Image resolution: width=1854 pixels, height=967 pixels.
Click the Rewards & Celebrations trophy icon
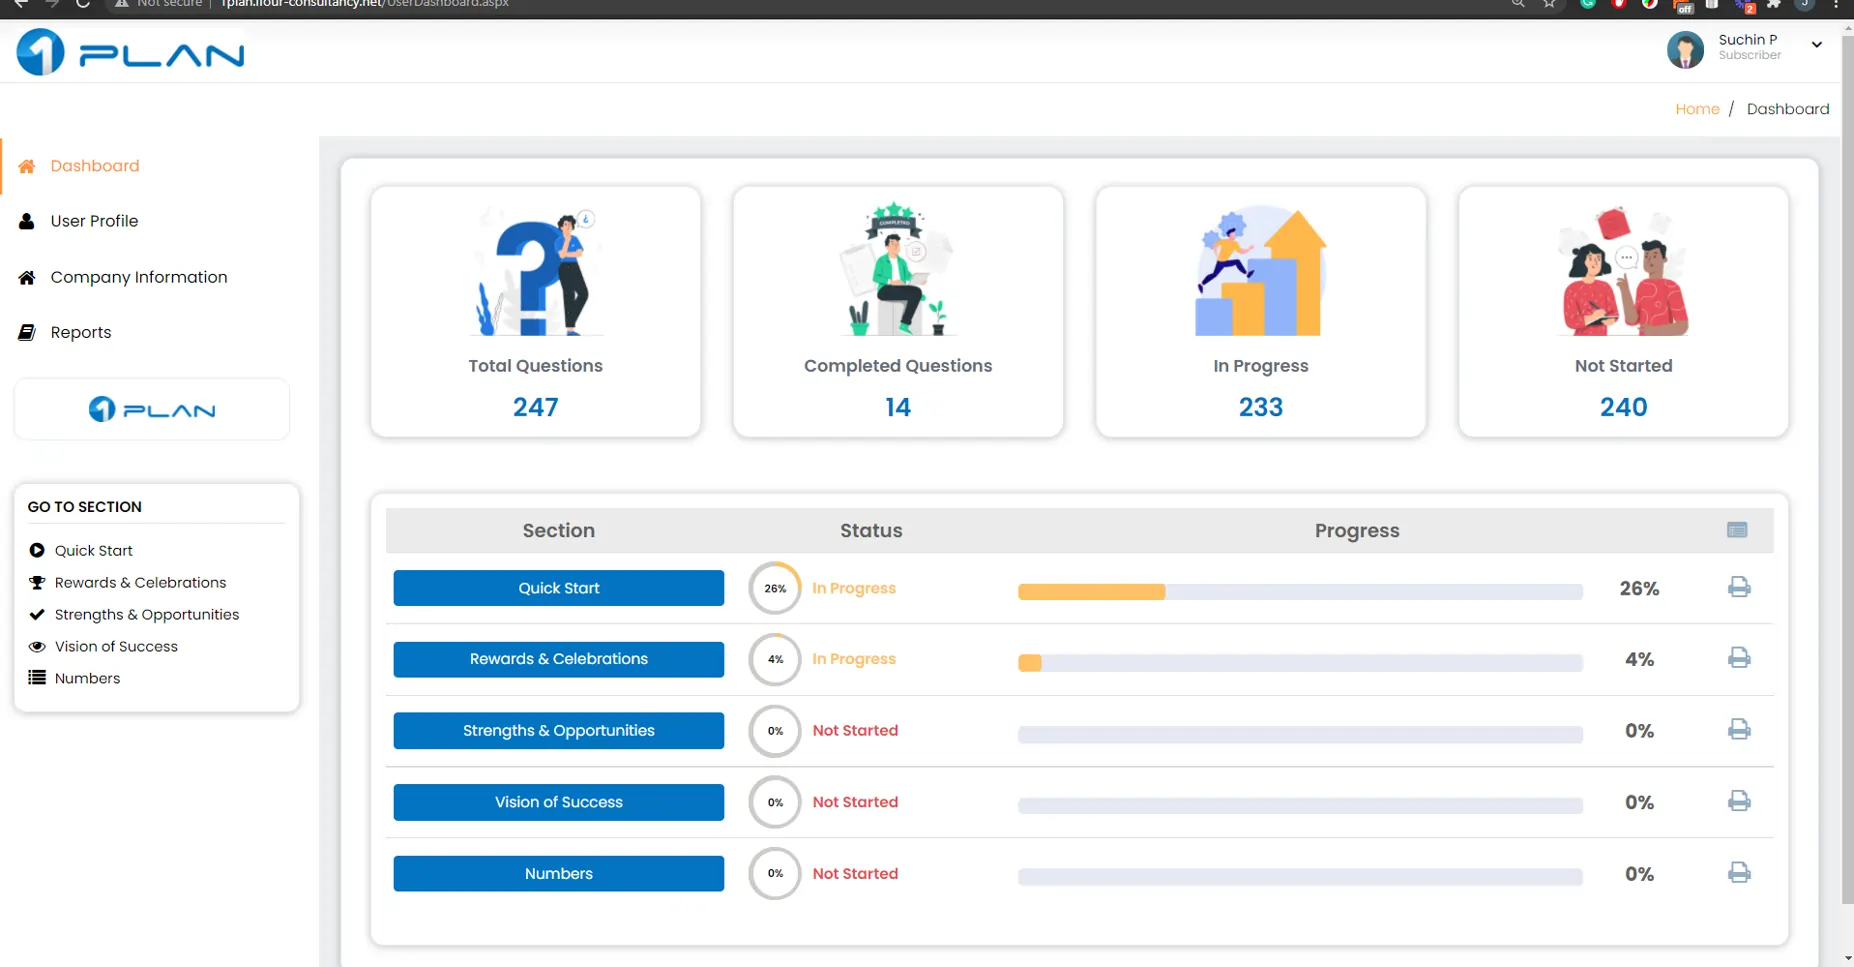pos(37,582)
